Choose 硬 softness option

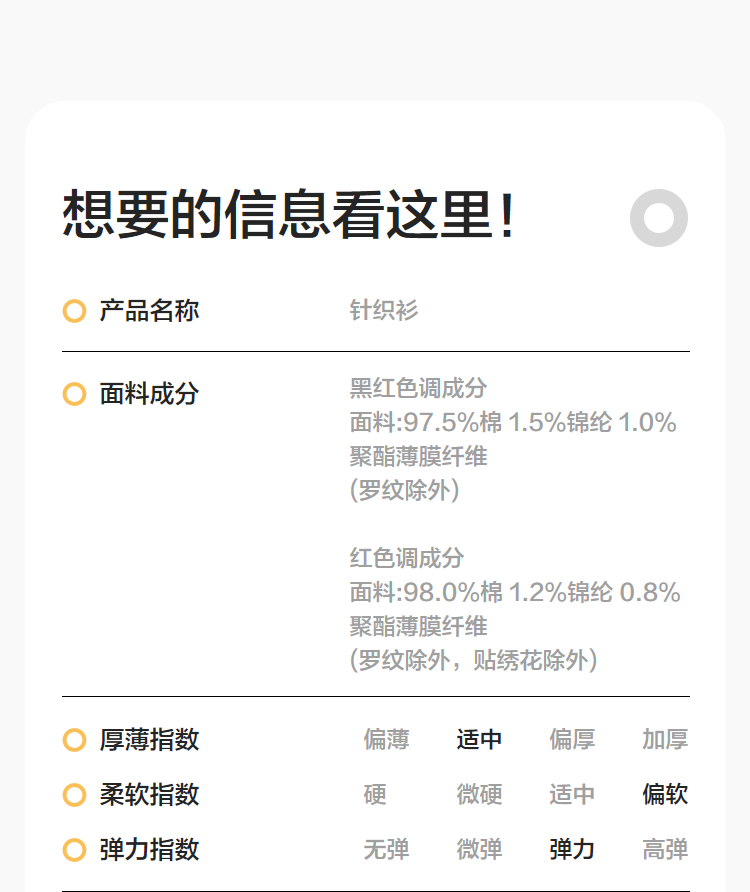[x=375, y=795]
